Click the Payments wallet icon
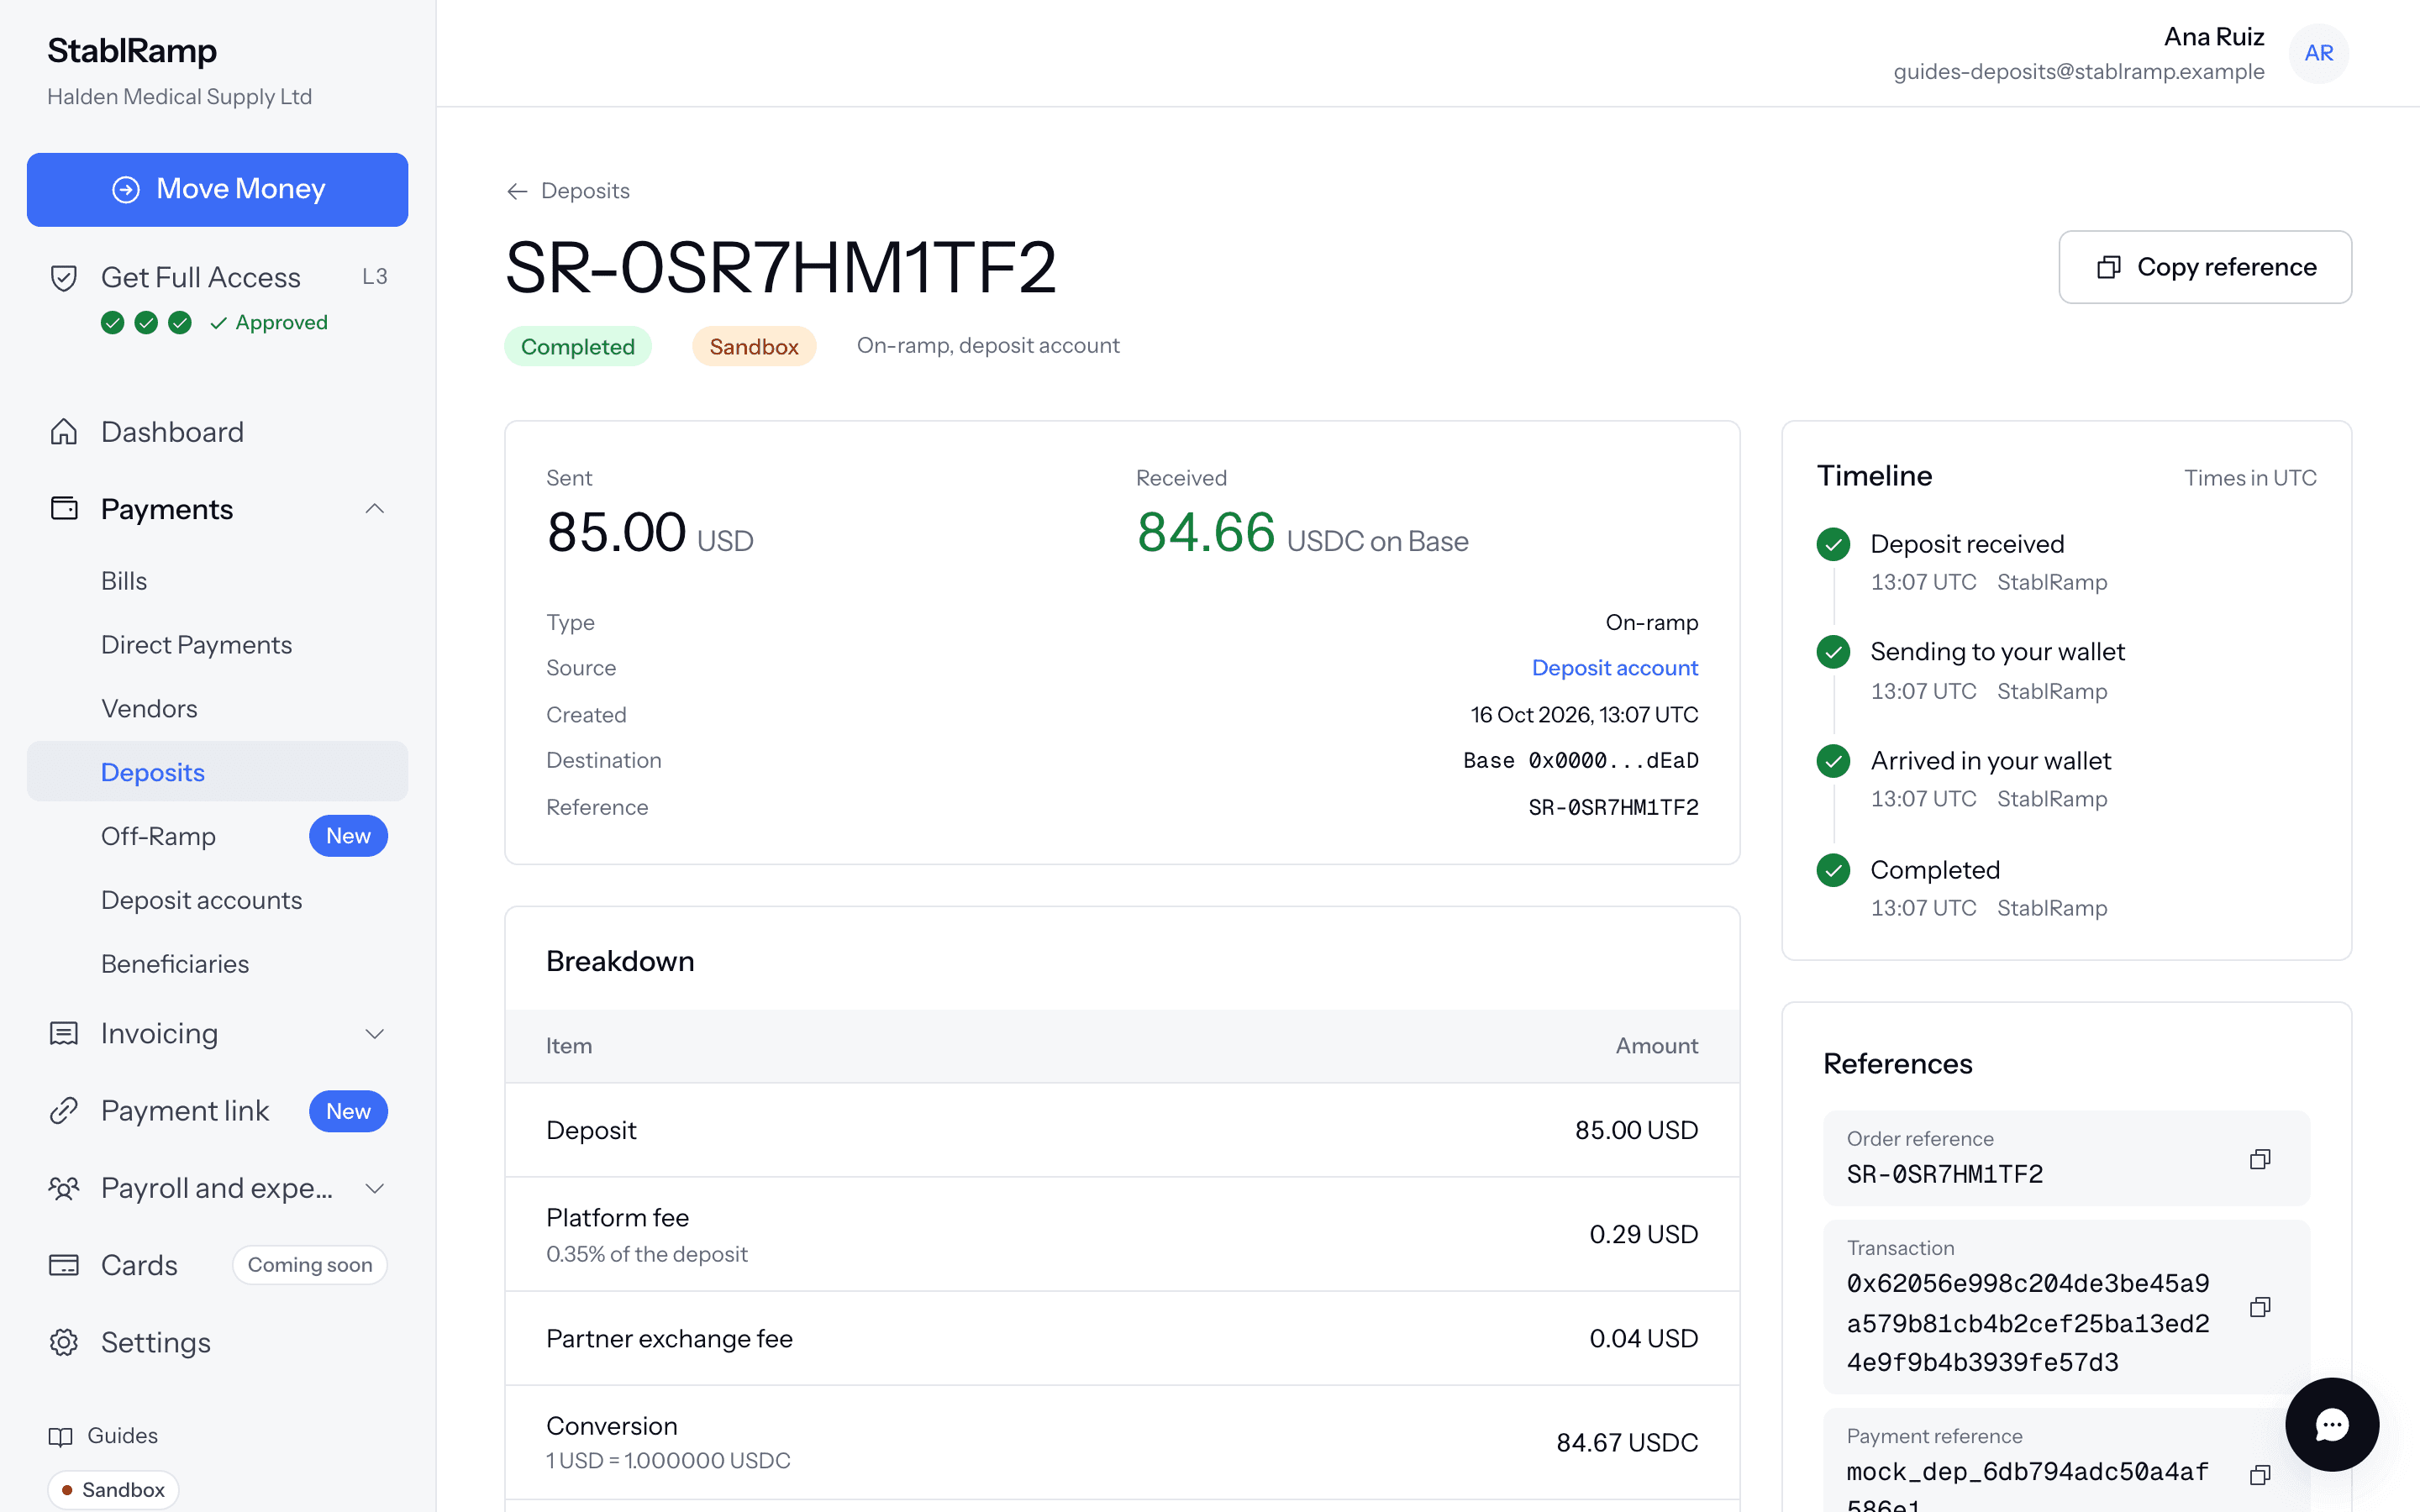The image size is (2420, 1512). point(64,509)
